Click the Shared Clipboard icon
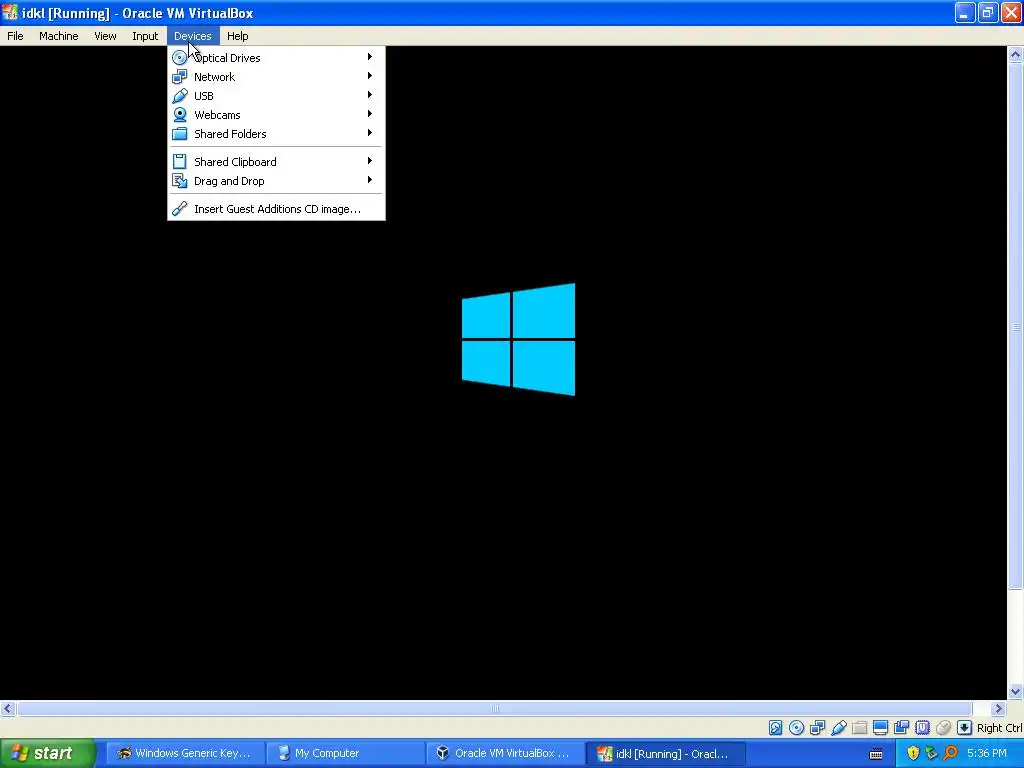The width and height of the screenshot is (1024, 768). 180,161
